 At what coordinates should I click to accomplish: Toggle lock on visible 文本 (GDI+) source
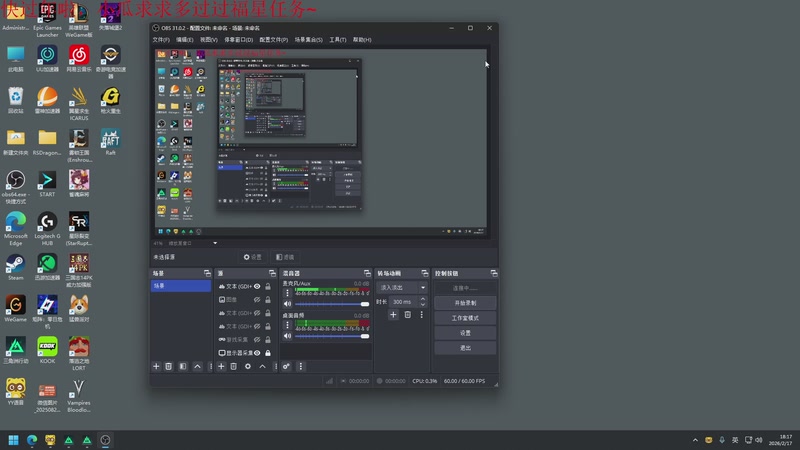[268, 287]
